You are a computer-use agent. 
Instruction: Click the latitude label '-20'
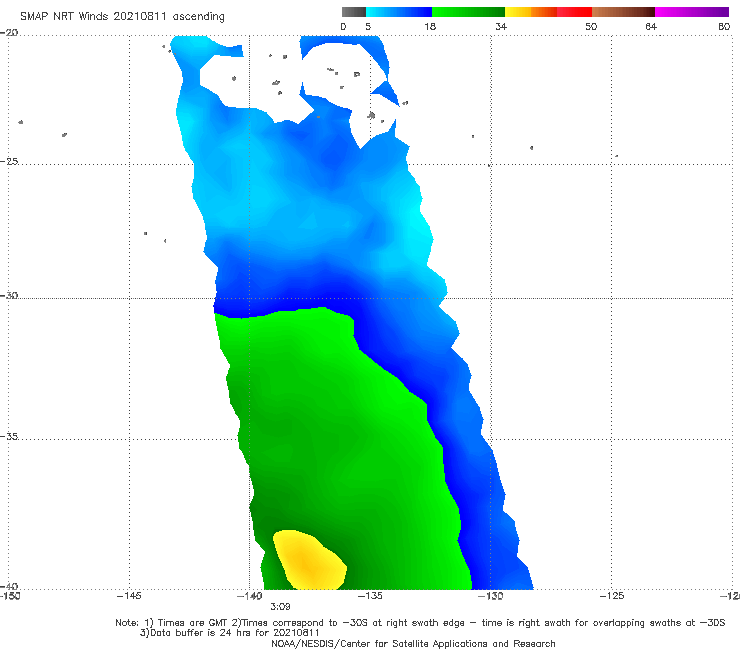9,33
